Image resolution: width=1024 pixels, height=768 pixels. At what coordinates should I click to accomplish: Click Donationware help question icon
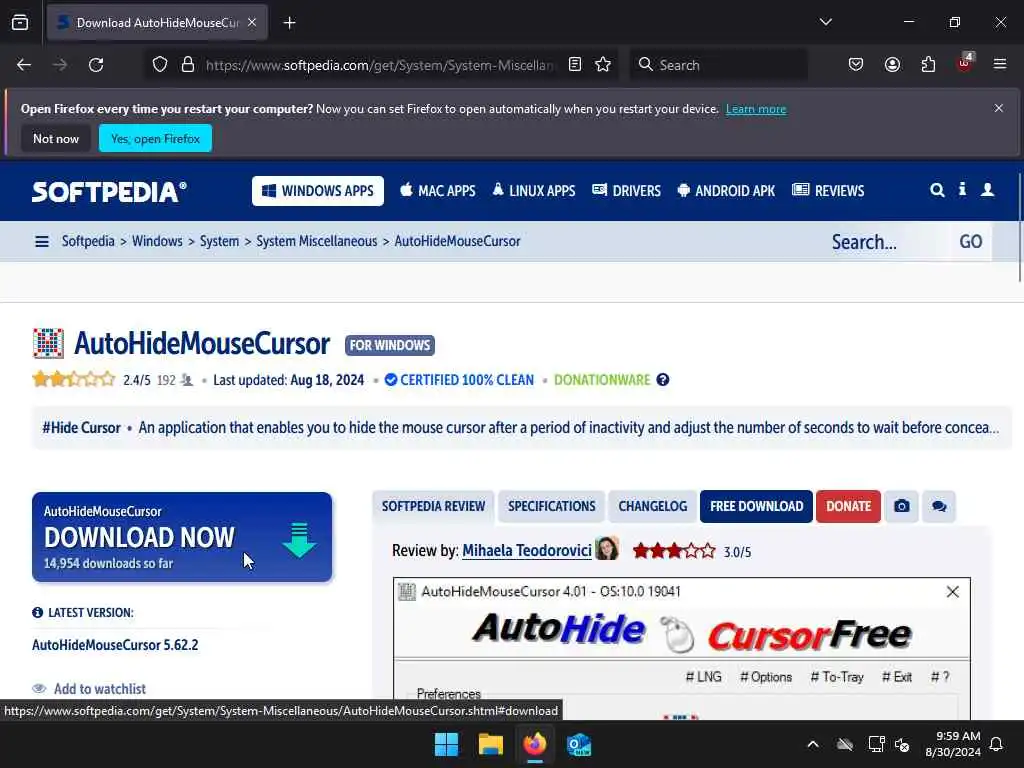(x=663, y=380)
